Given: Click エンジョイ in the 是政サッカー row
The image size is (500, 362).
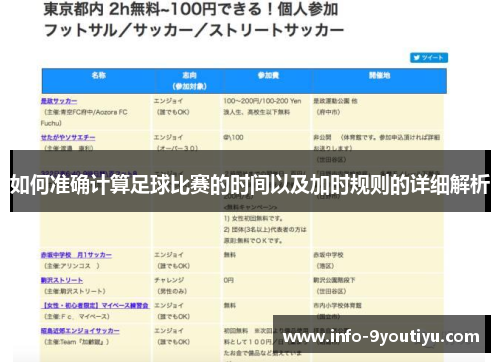Looking at the screenshot, I should tap(168, 101).
